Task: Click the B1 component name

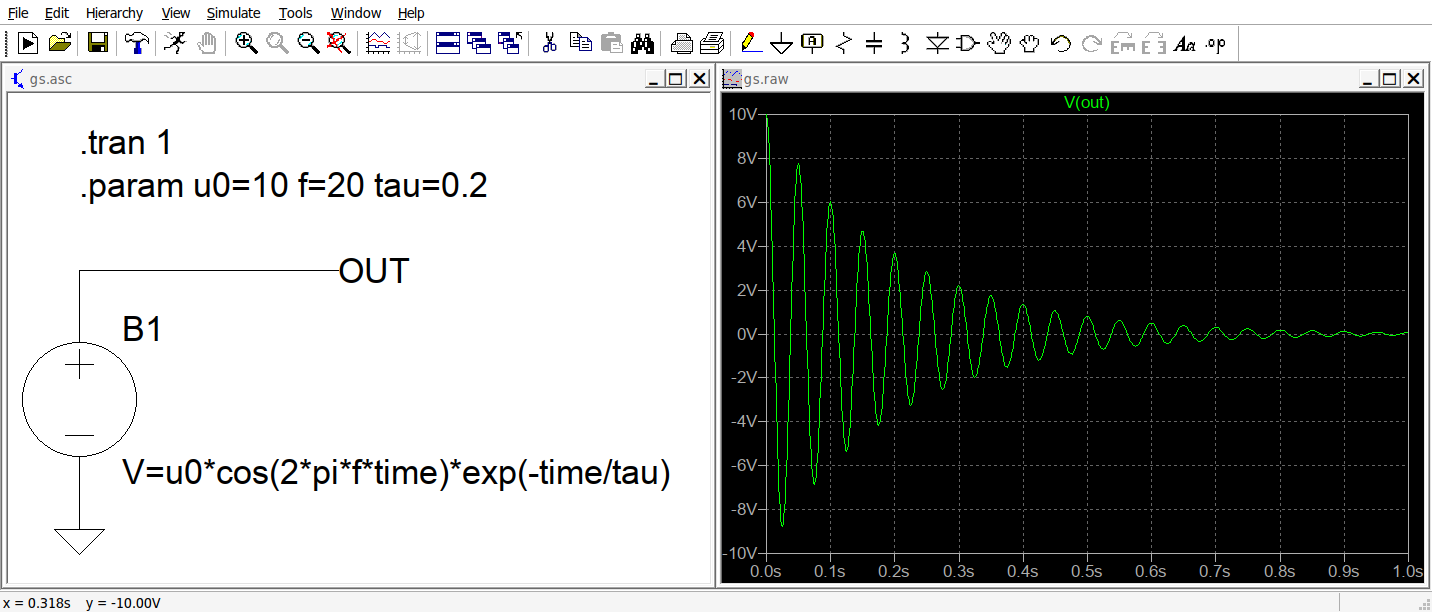Action: (142, 329)
